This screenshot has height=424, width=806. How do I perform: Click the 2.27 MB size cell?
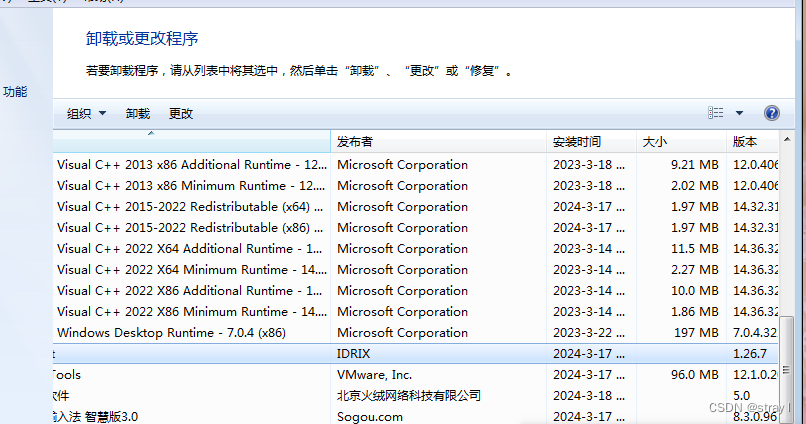pos(694,270)
